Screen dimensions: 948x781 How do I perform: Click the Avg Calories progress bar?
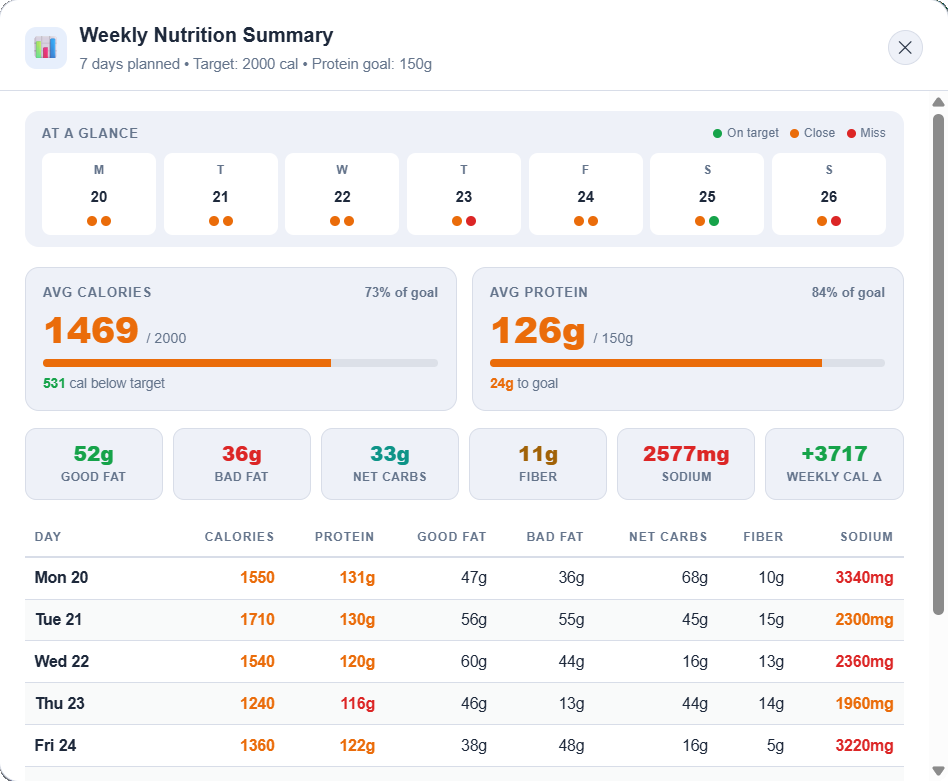point(240,363)
